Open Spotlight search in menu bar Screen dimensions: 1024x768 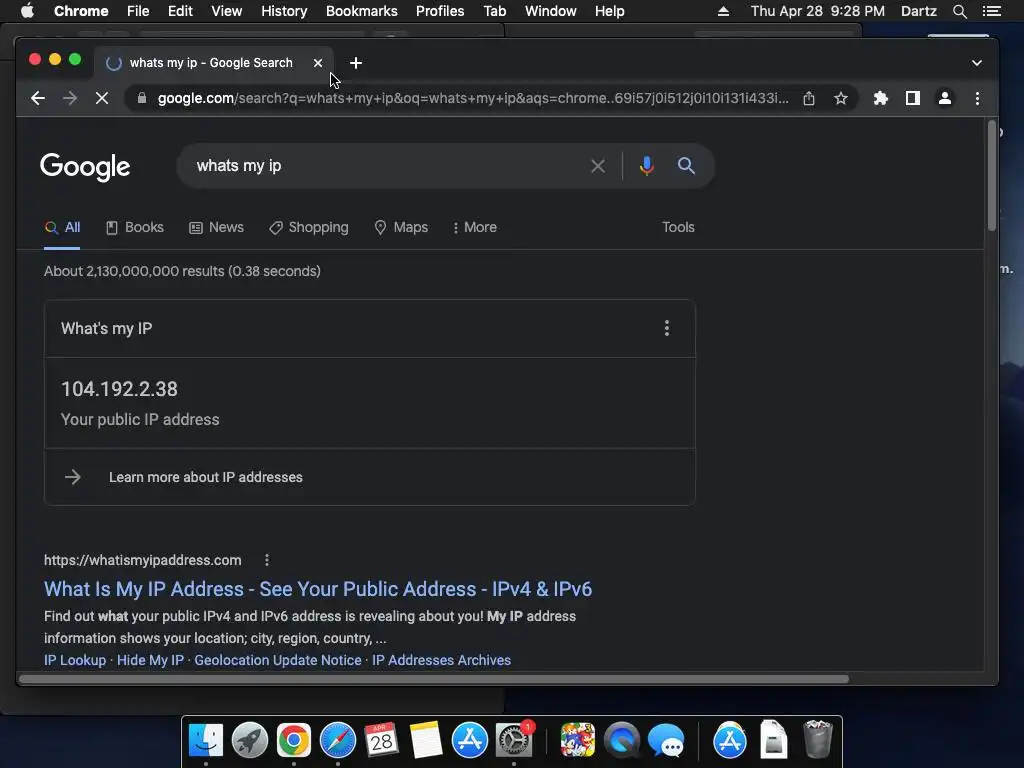click(959, 11)
